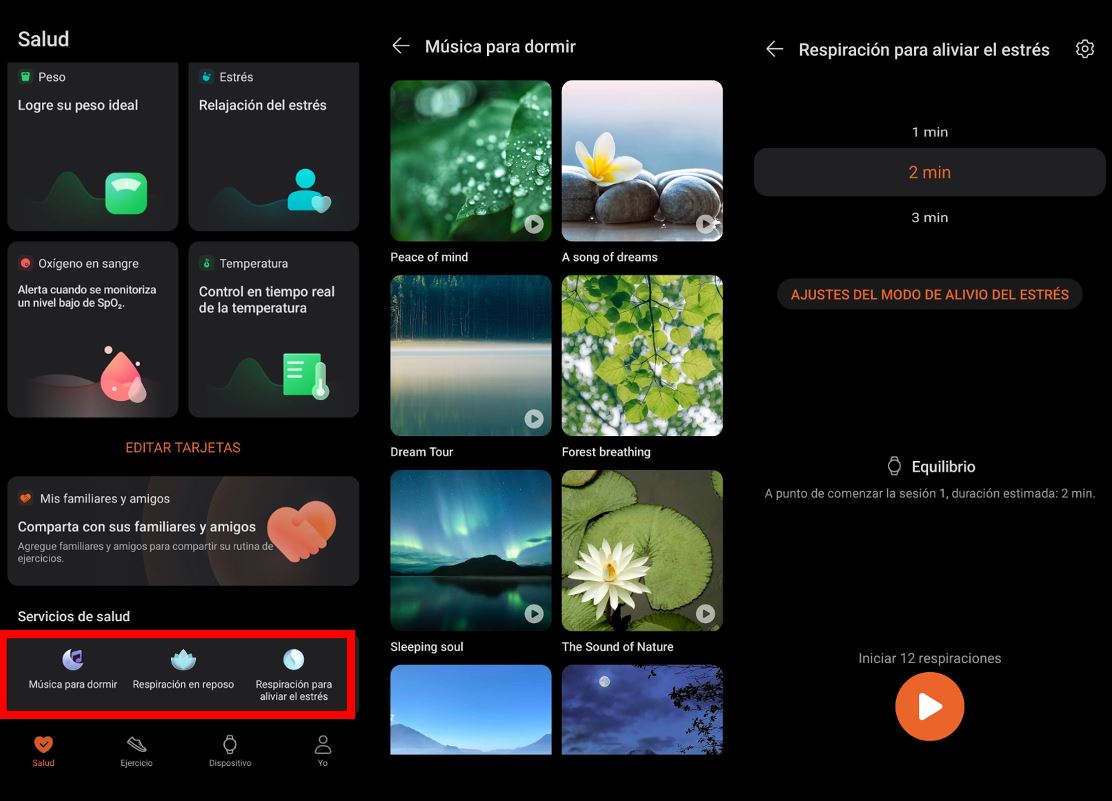Play the Peace of mind track
This screenshot has height=801, width=1112.
click(x=534, y=224)
